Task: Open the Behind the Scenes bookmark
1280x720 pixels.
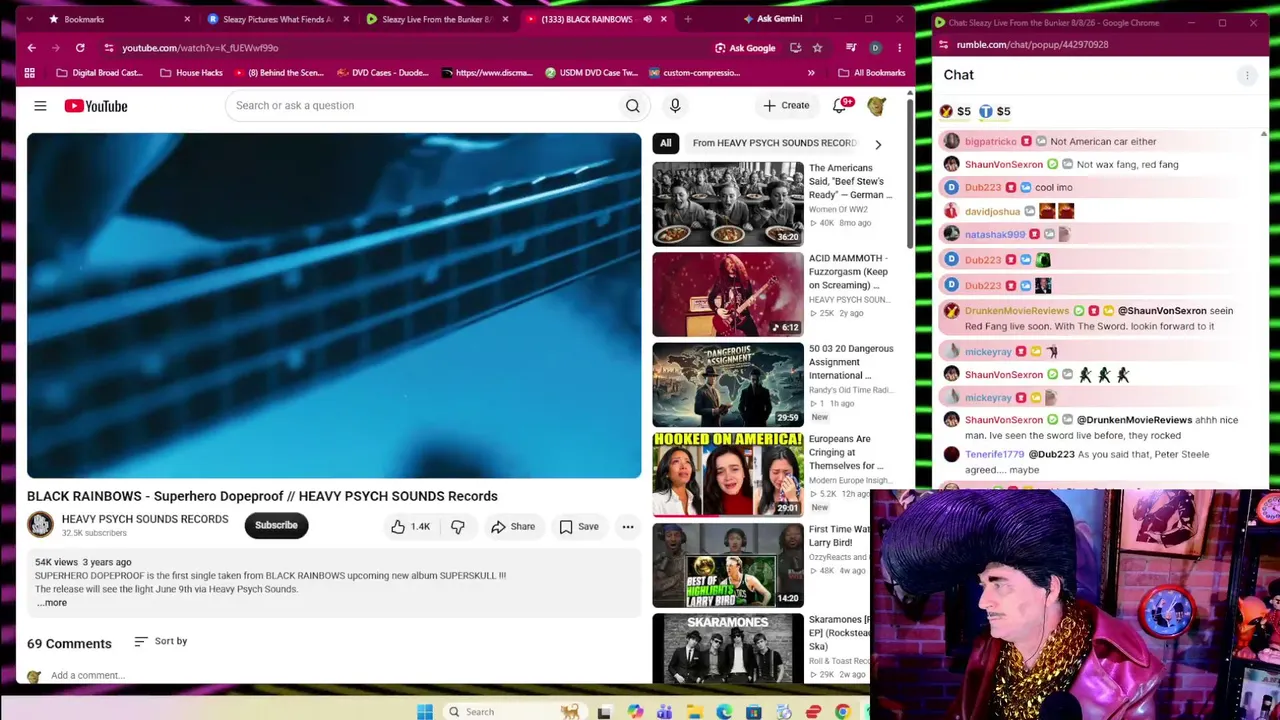Action: (x=278, y=72)
